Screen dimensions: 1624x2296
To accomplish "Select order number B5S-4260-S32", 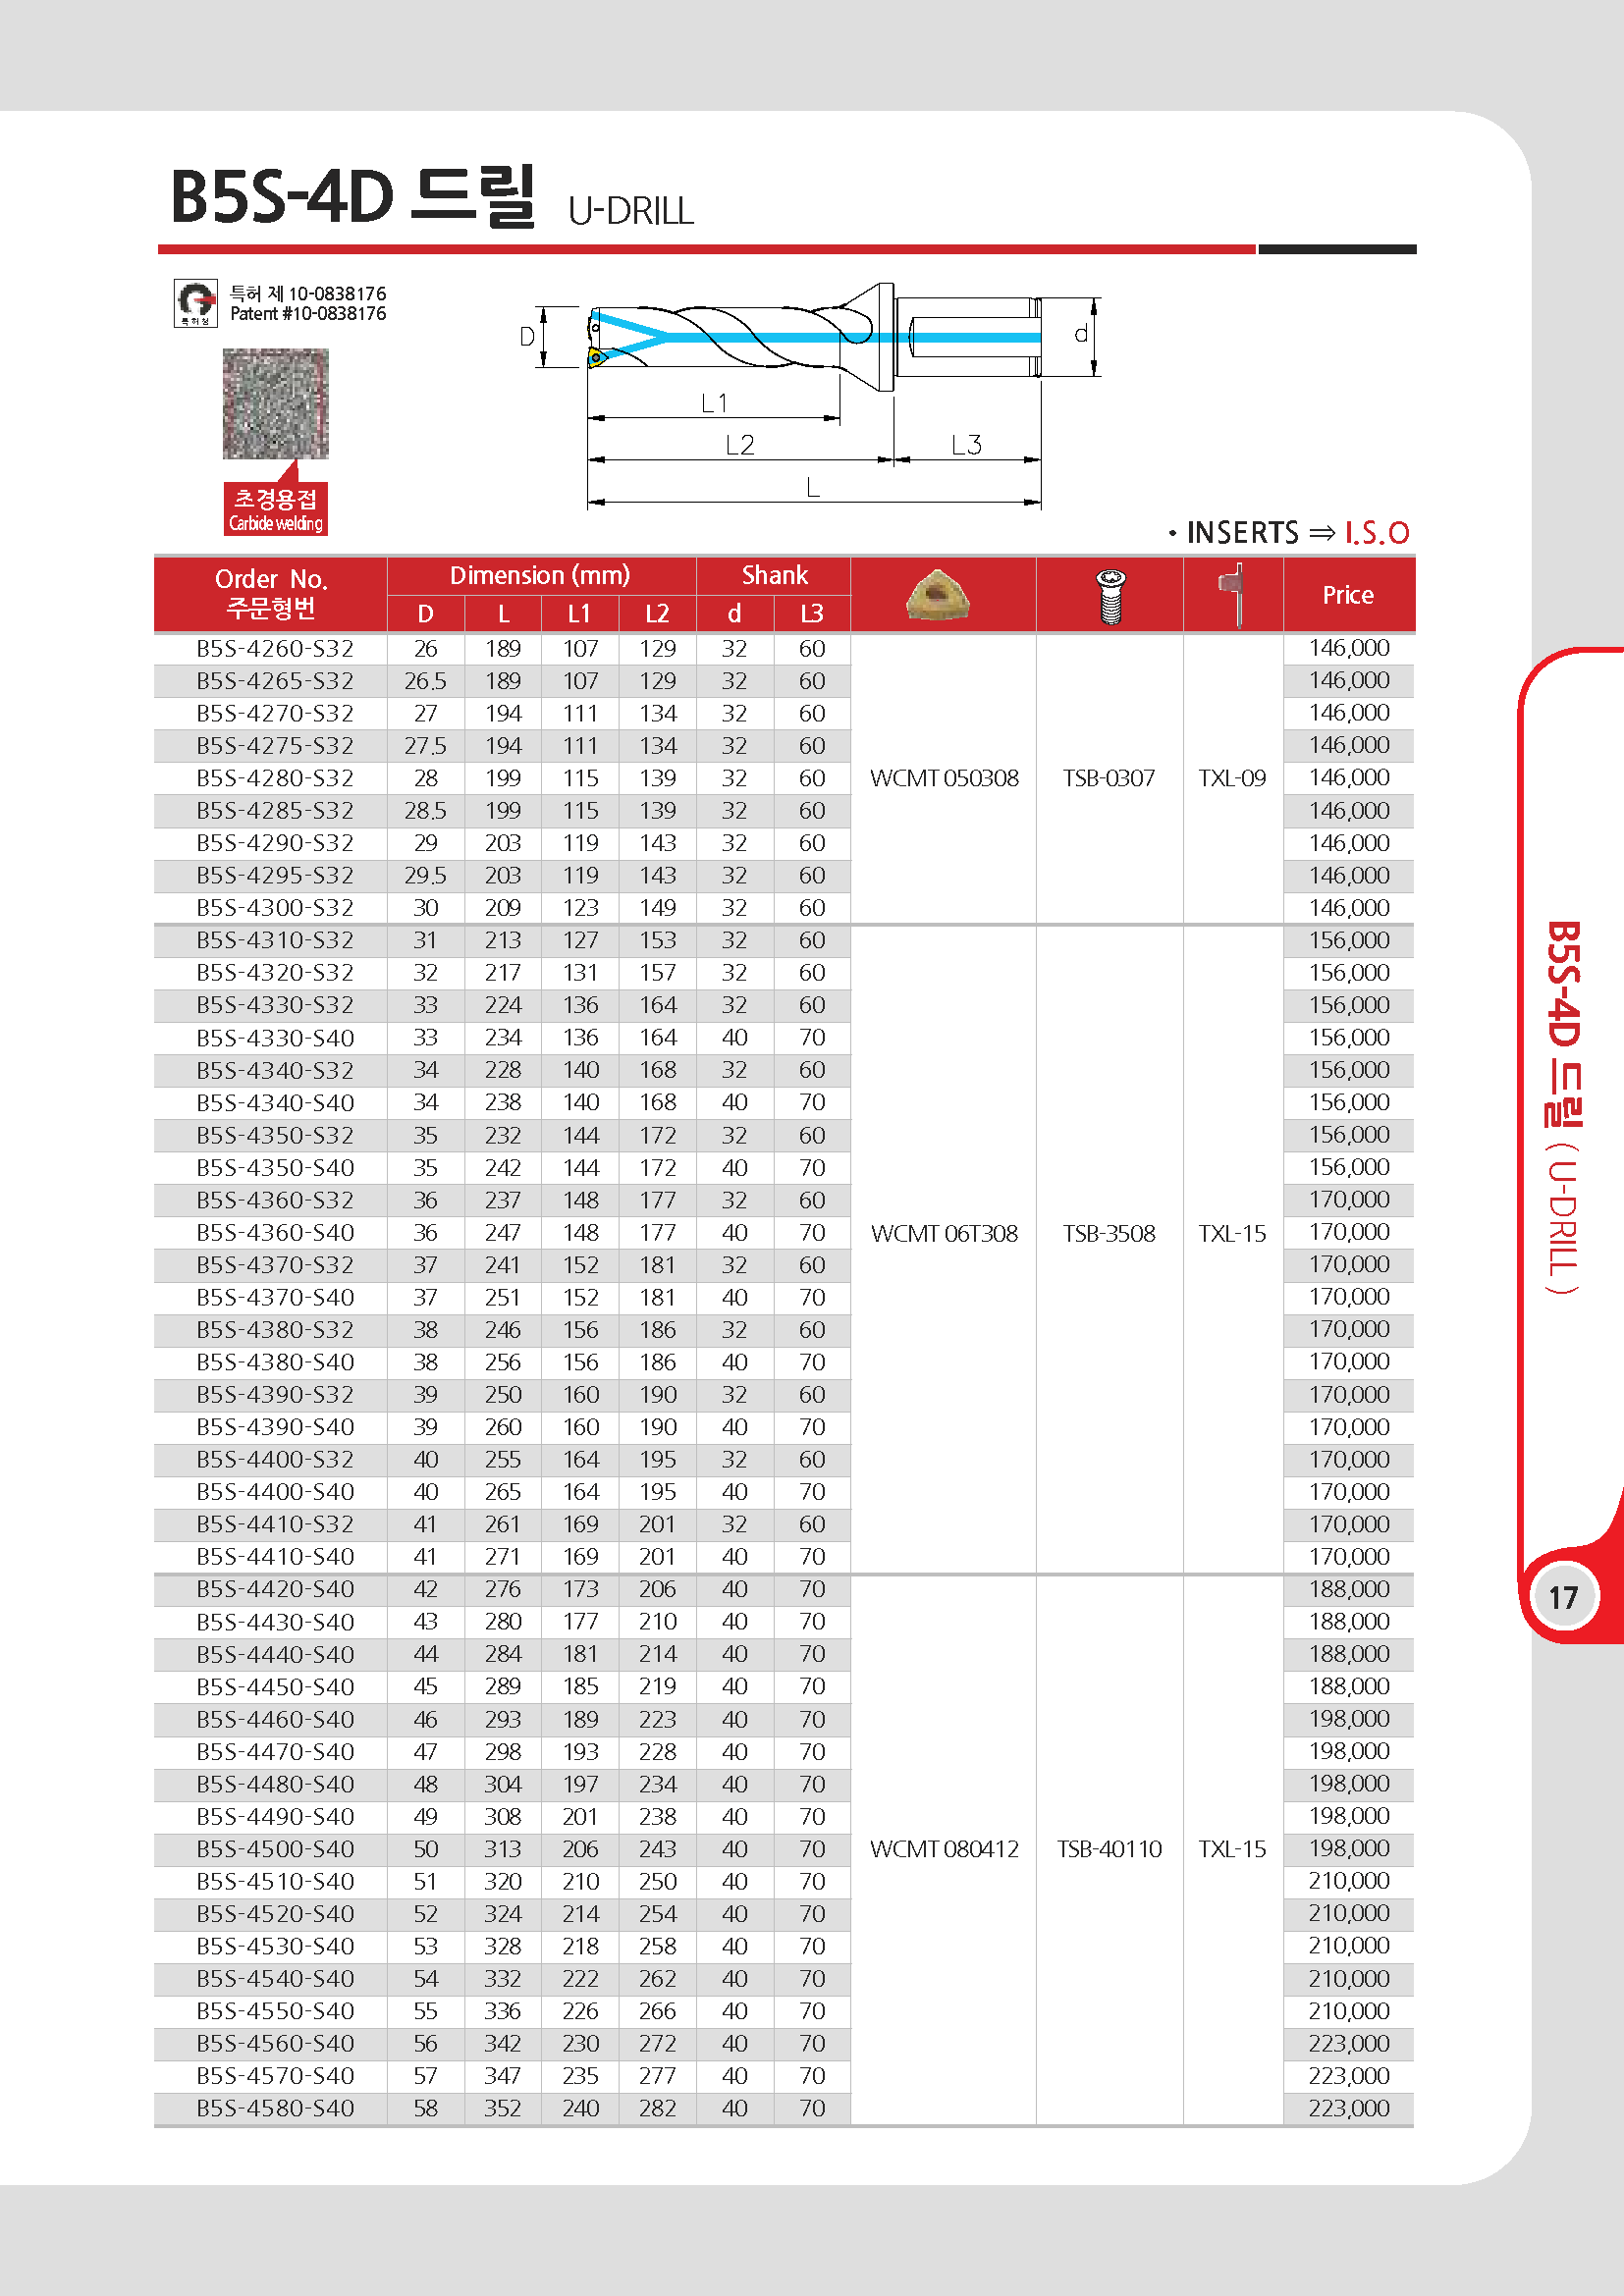I will click(x=275, y=648).
